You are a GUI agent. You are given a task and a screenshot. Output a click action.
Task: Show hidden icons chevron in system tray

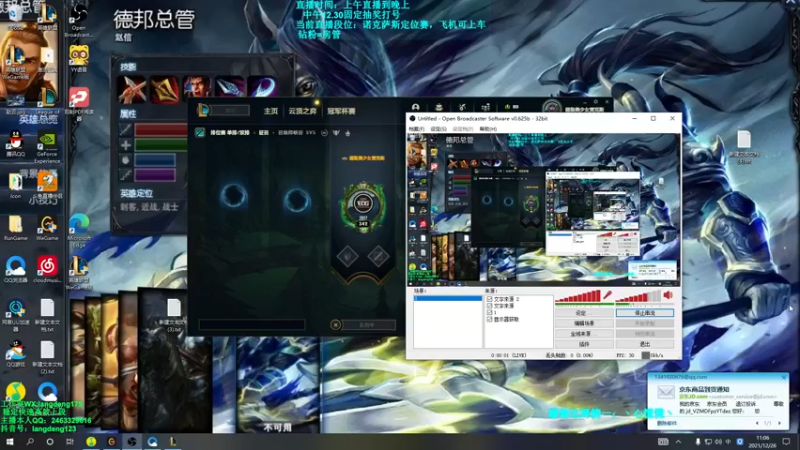pos(678,442)
